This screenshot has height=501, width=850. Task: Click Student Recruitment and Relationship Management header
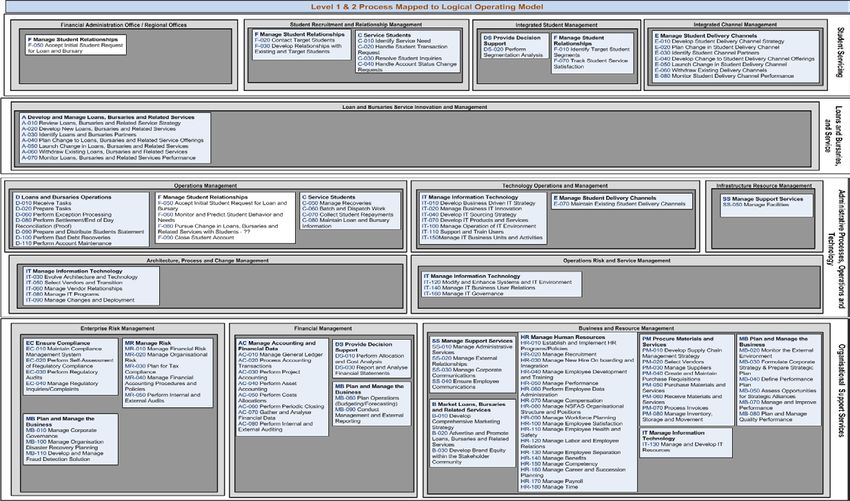coord(356,24)
